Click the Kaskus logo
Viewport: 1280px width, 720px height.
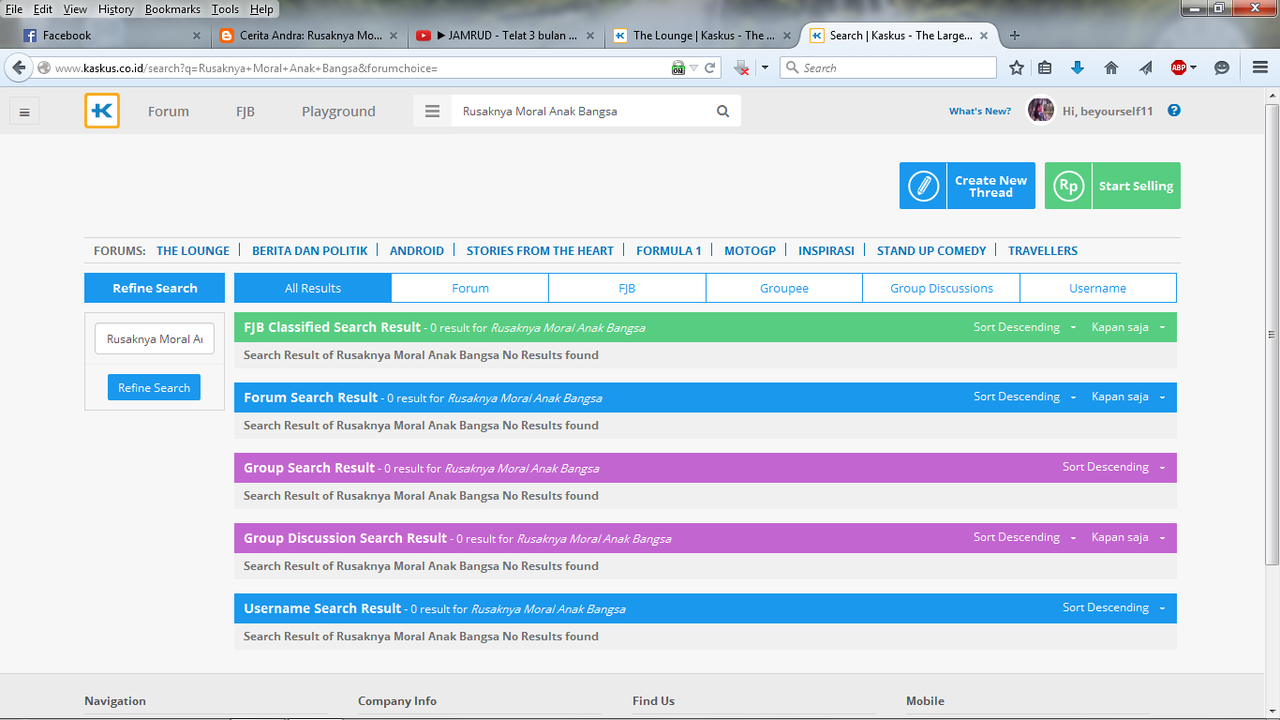click(x=102, y=111)
